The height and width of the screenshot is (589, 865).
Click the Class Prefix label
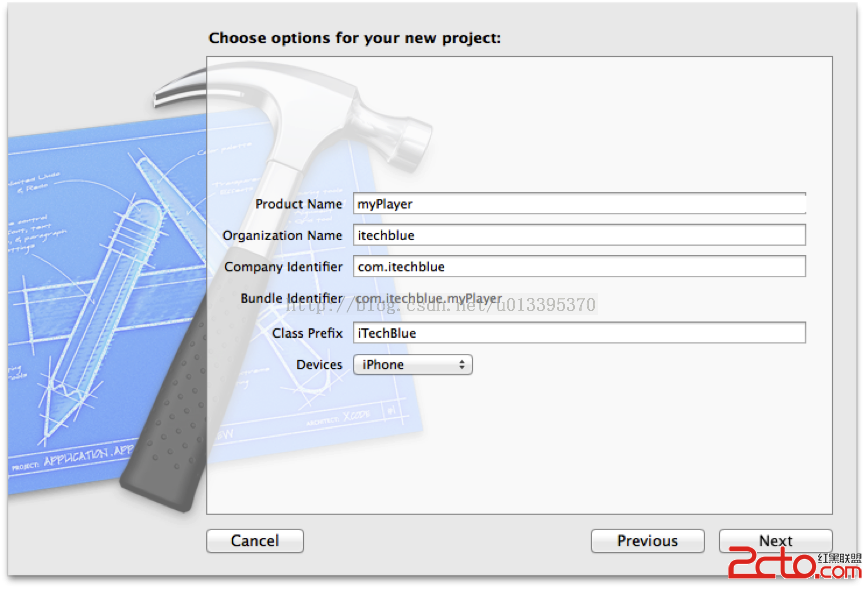[307, 333]
